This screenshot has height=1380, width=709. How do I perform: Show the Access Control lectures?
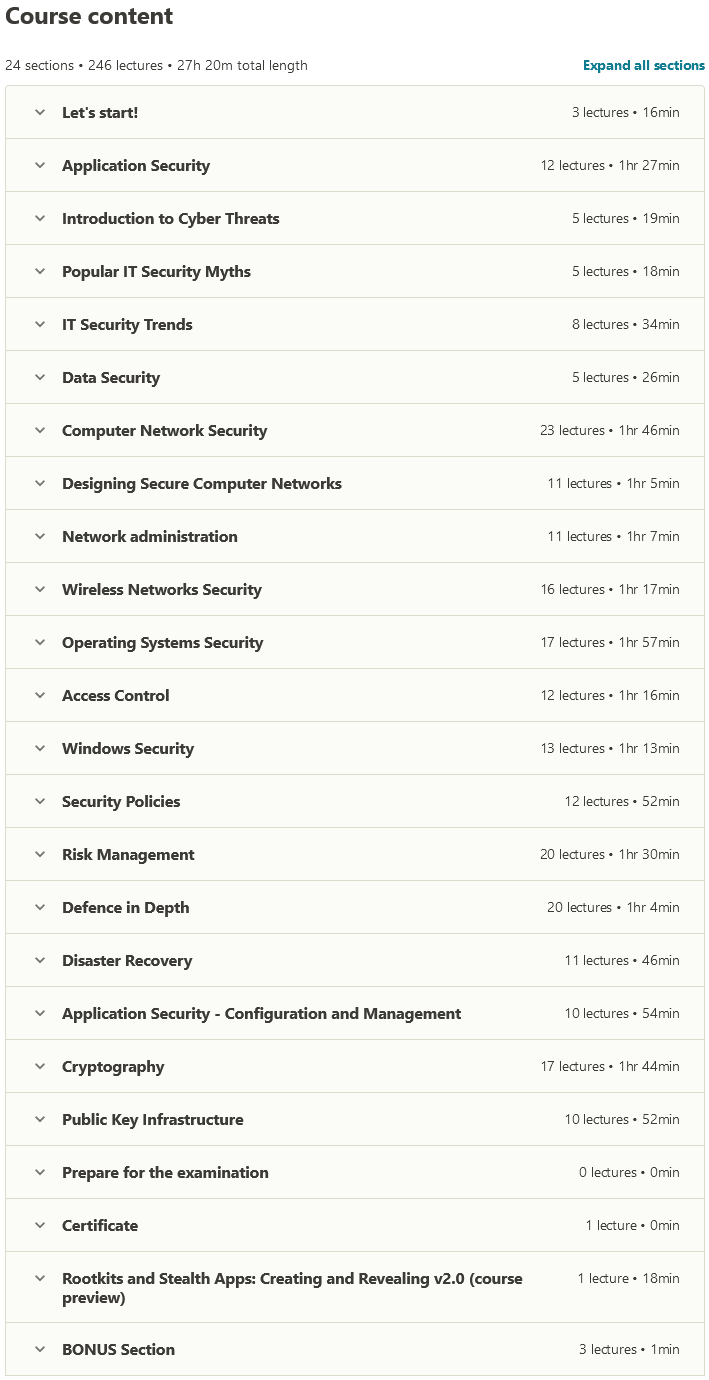pos(116,695)
